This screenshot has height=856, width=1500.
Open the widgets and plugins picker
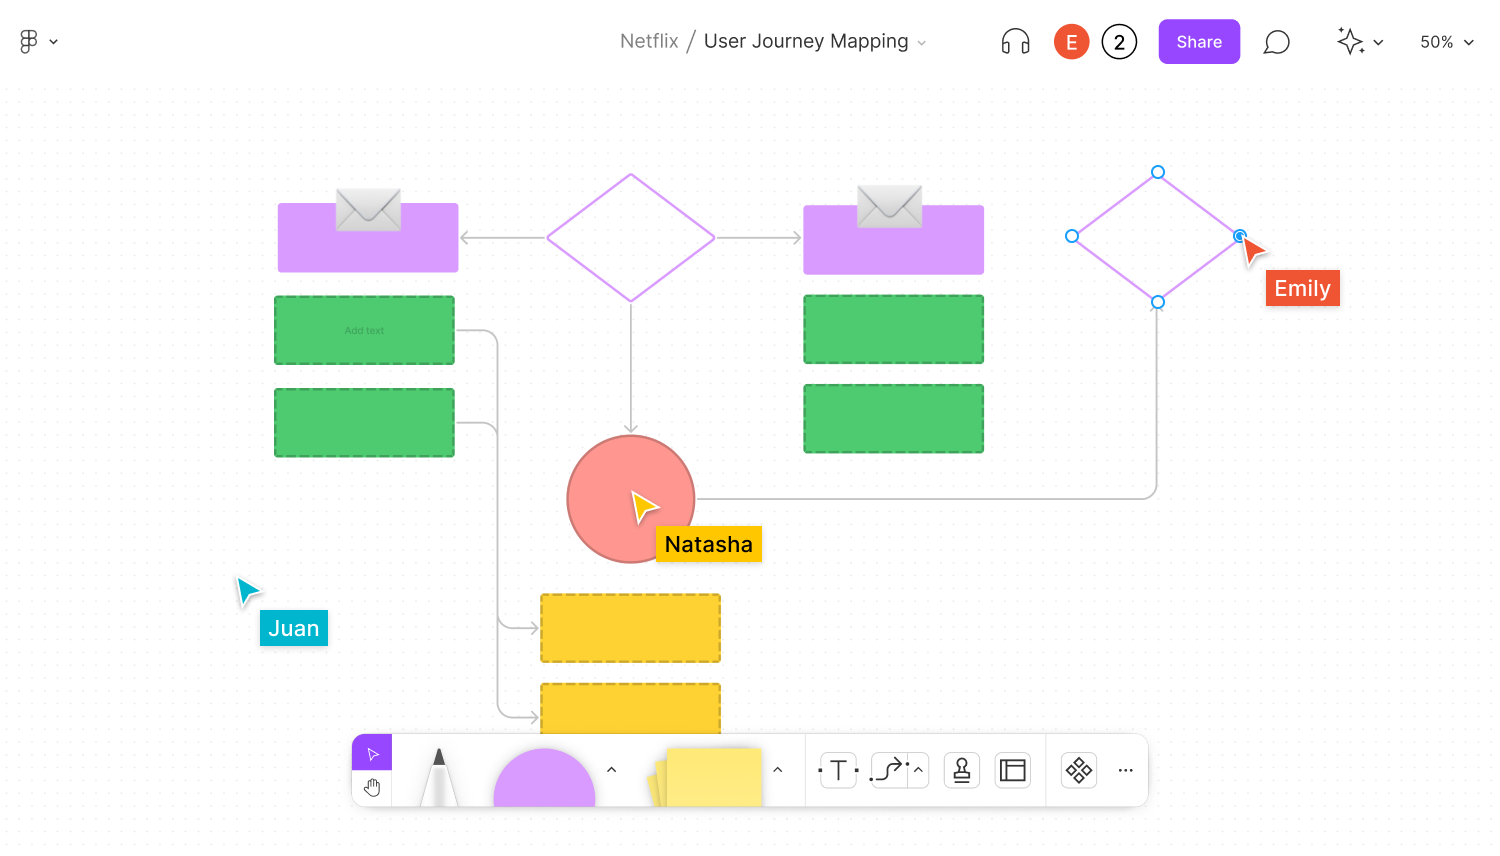coord(1078,770)
